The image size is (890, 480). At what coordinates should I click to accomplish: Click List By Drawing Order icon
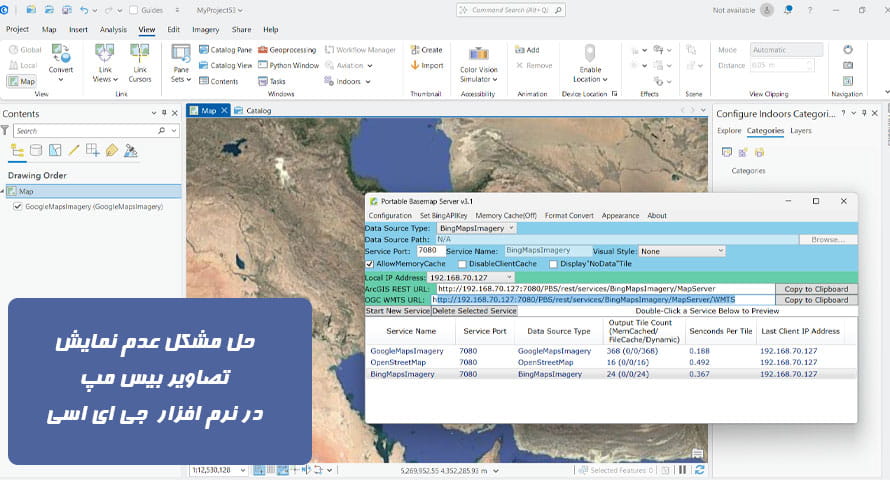[17, 150]
